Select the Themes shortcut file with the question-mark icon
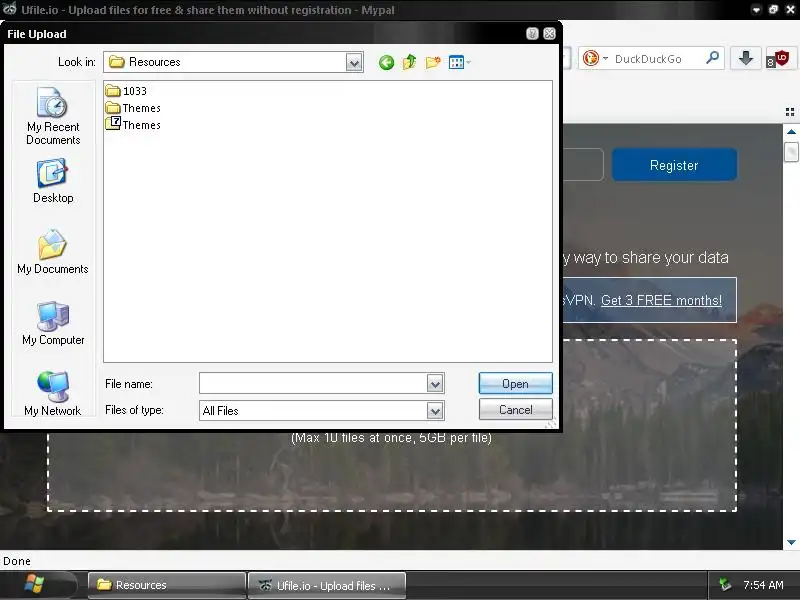The height and width of the screenshot is (600, 800). click(133, 124)
